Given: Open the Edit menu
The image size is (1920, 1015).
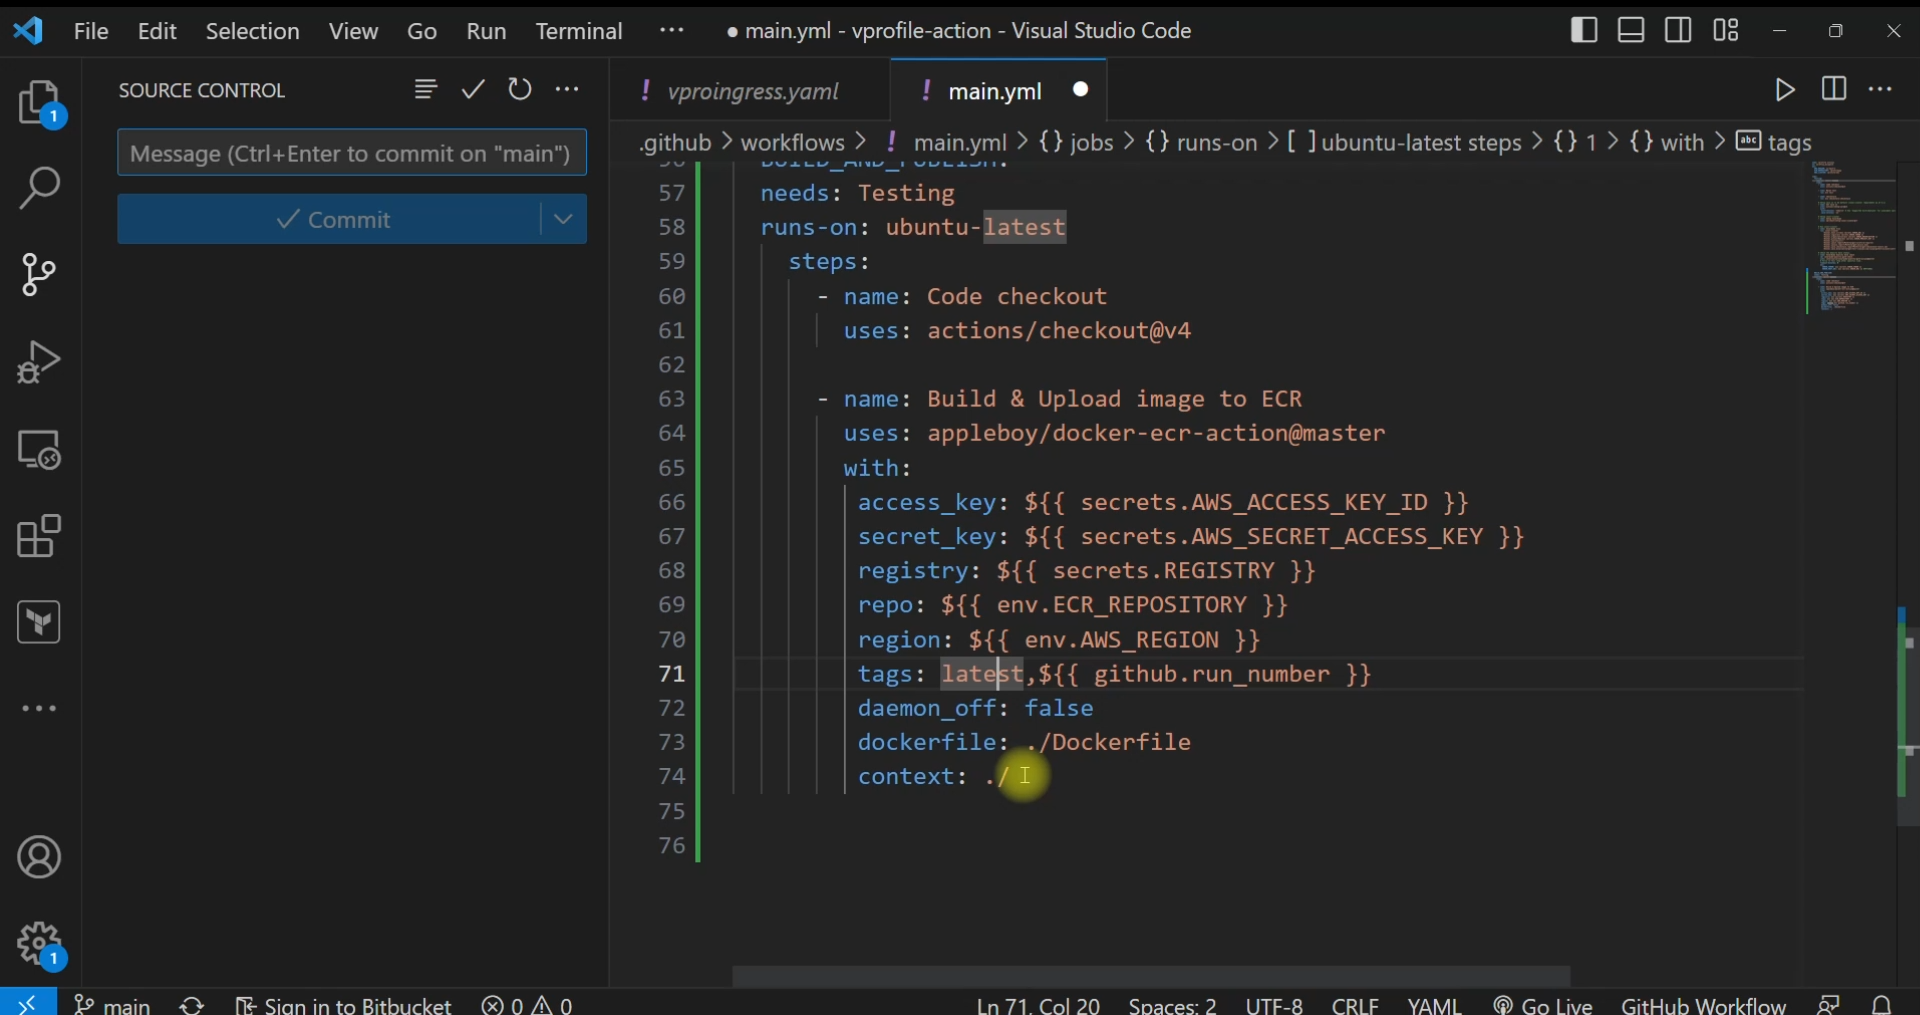Looking at the screenshot, I should click(x=157, y=31).
